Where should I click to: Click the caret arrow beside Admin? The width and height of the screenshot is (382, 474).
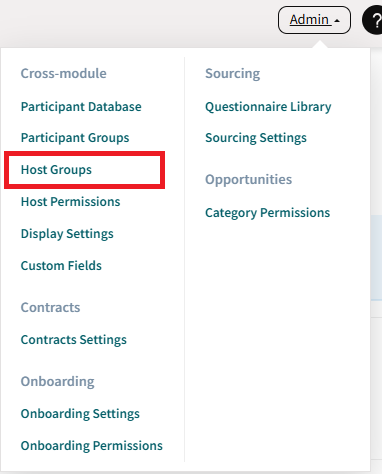pyautogui.click(x=337, y=21)
